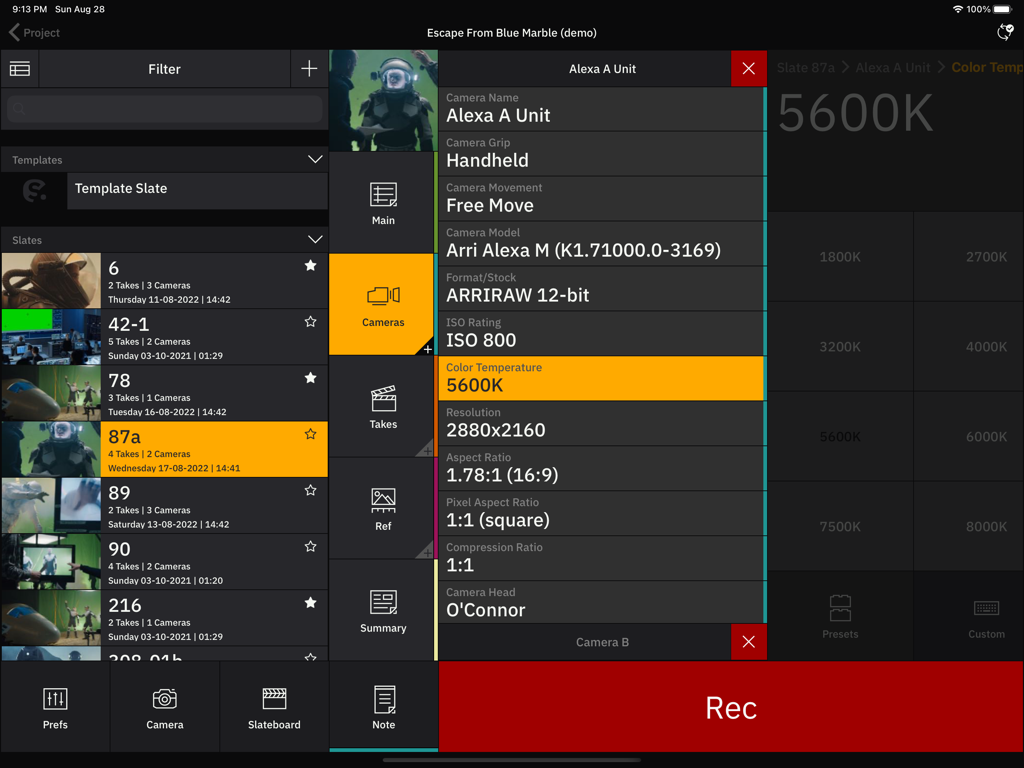Screen dimensions: 1024x768
Task: Toggle the favorite star on slate 42-1
Action: coord(310,321)
